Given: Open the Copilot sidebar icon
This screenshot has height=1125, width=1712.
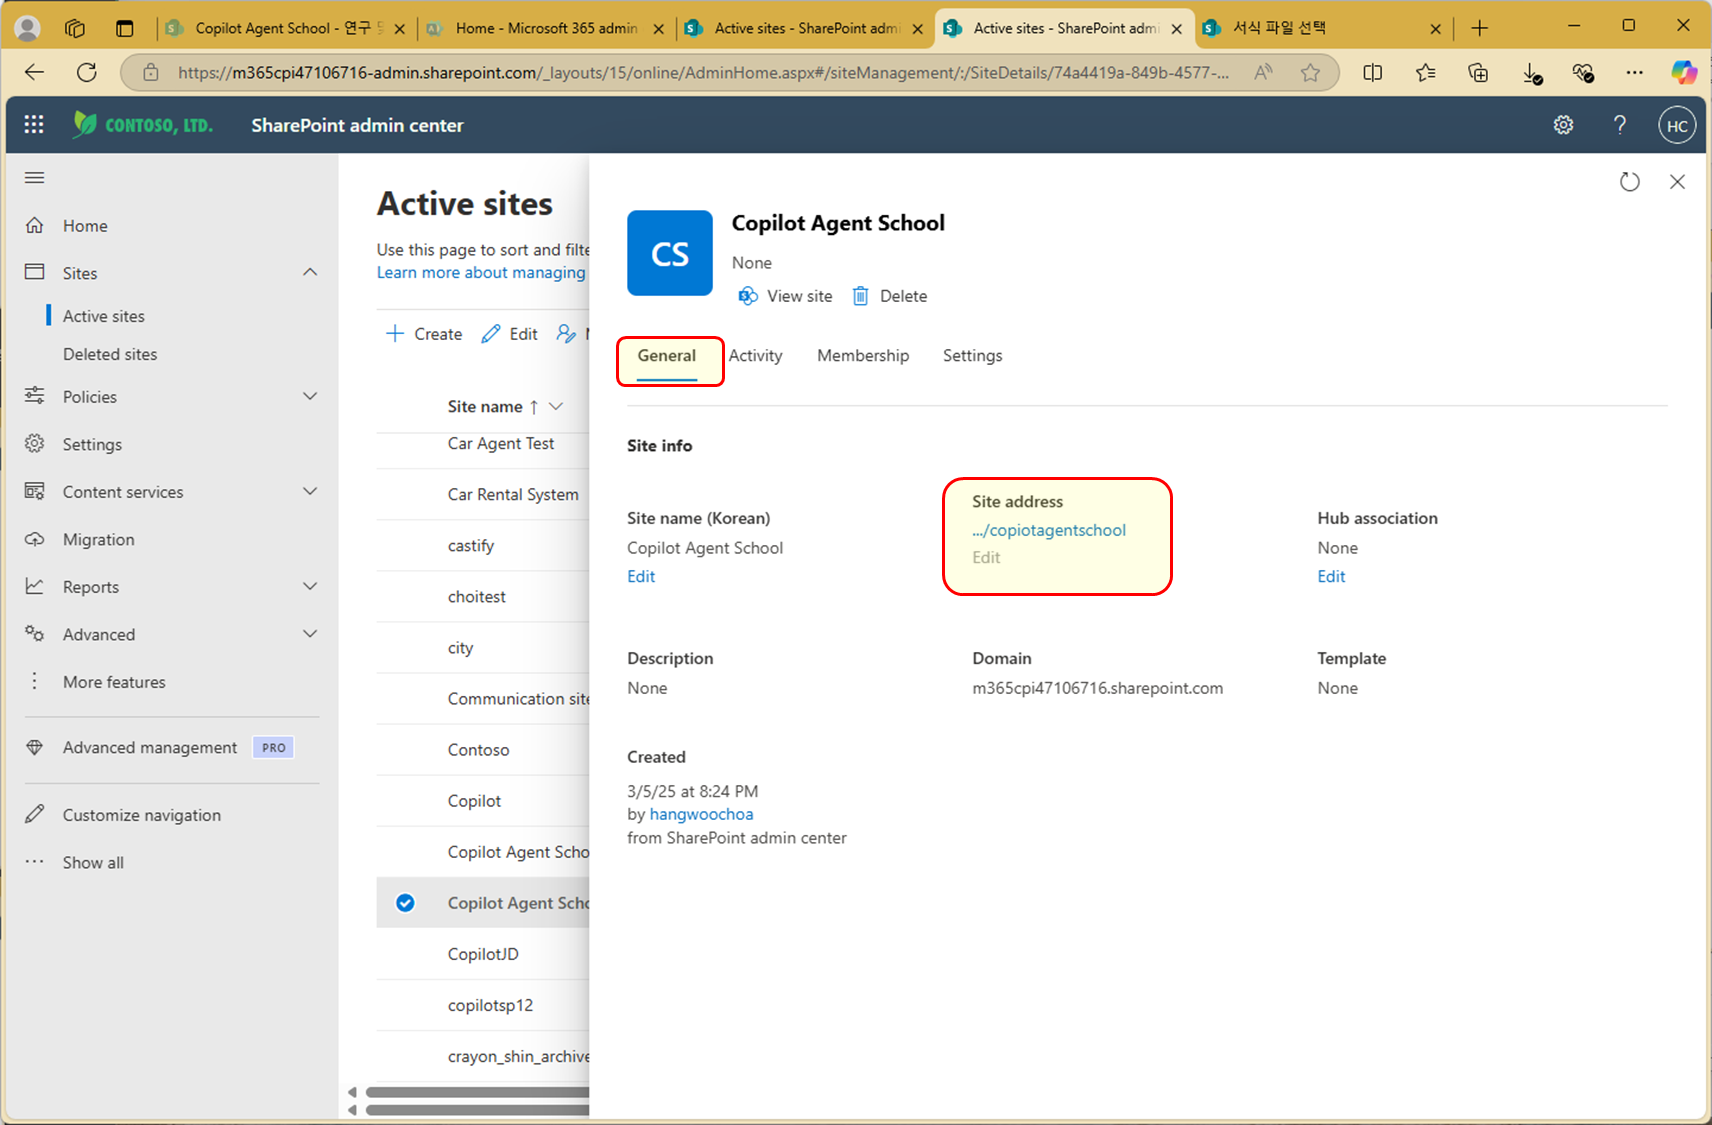Looking at the screenshot, I should (x=1684, y=72).
